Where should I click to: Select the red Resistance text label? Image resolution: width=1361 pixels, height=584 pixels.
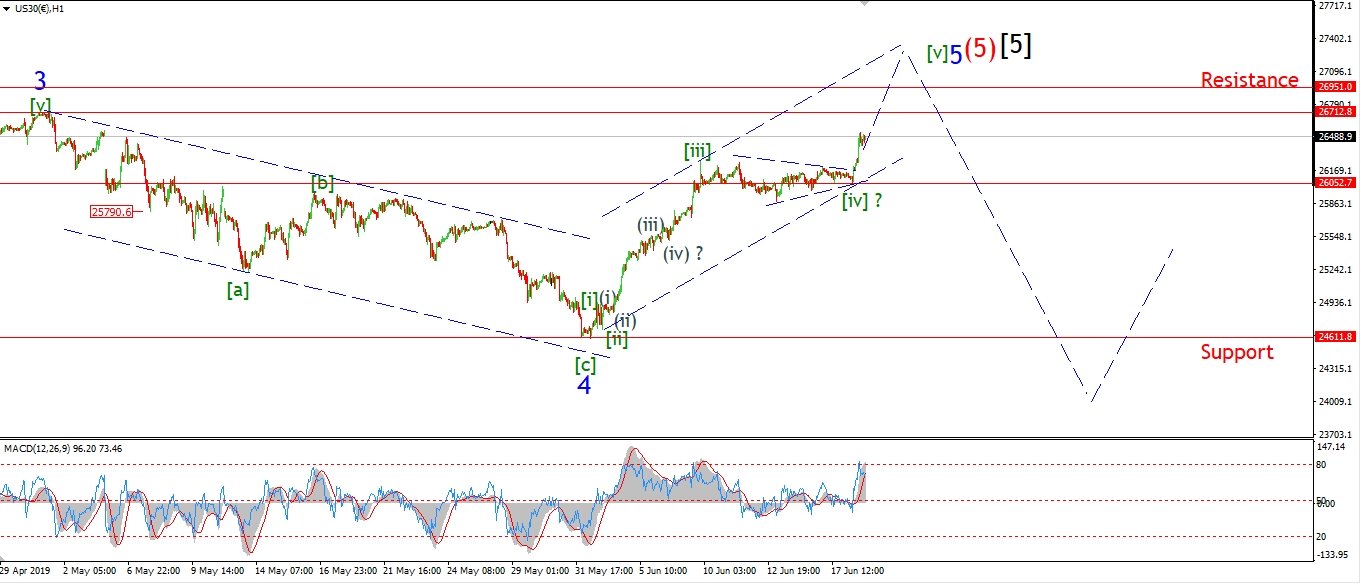[x=1249, y=80]
